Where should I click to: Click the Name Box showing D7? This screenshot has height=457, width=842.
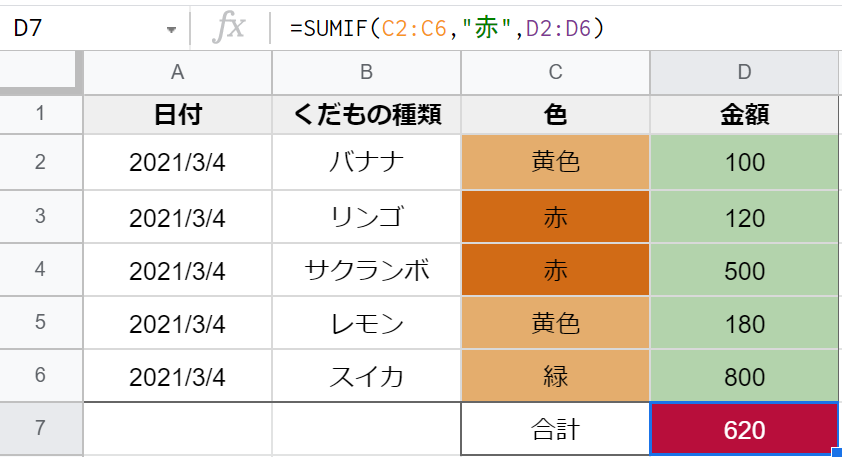(80, 28)
